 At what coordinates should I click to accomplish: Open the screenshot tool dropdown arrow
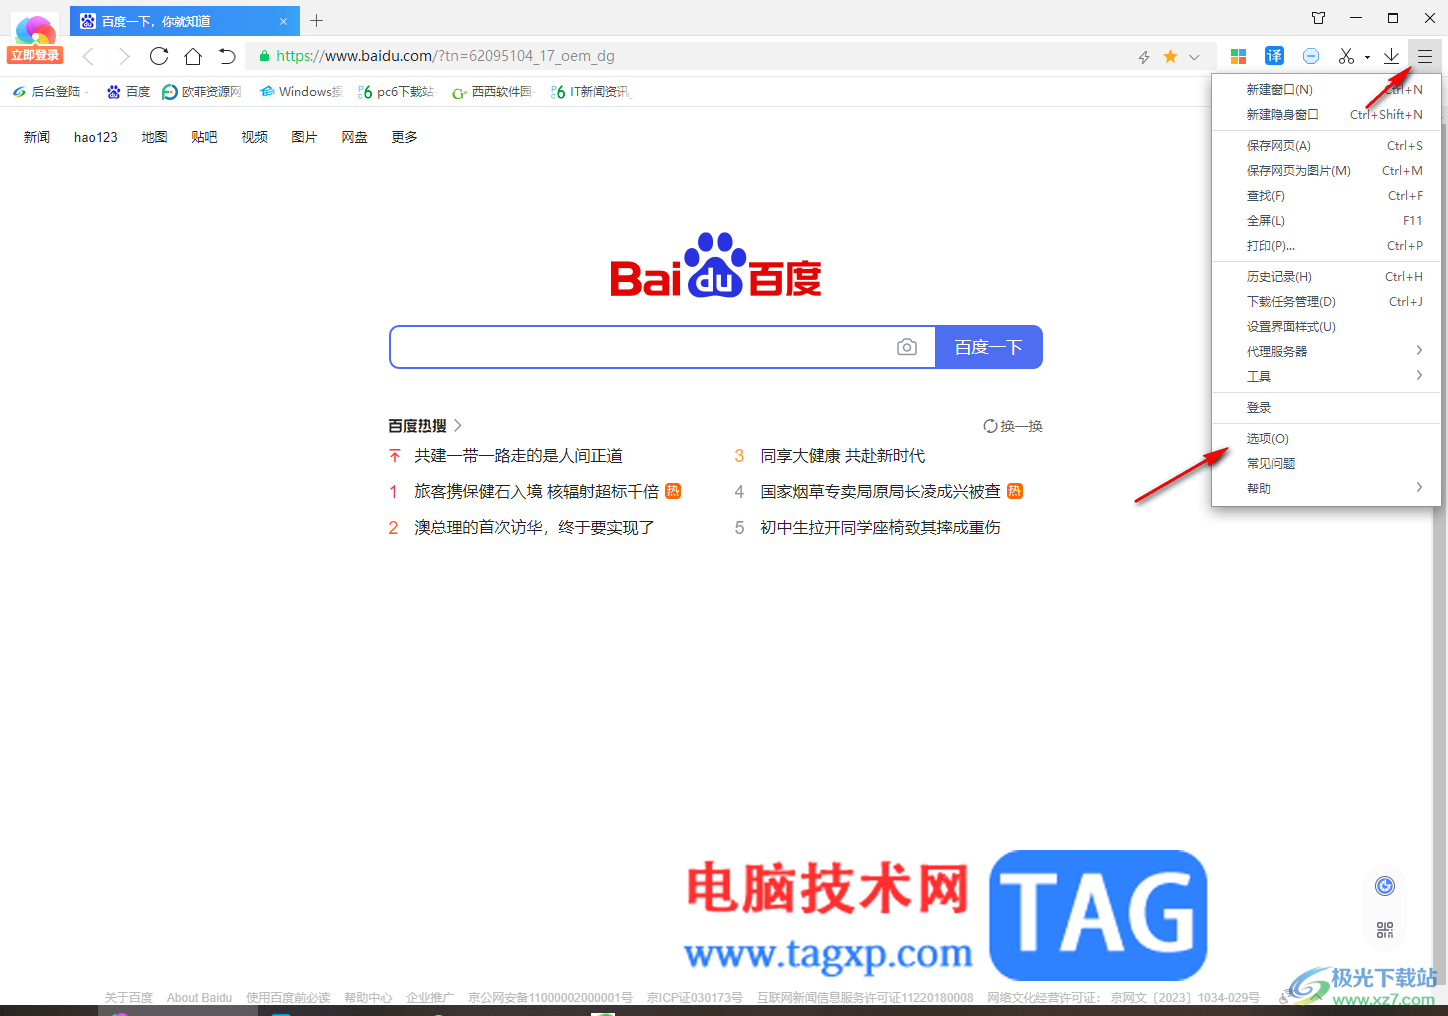(1367, 57)
